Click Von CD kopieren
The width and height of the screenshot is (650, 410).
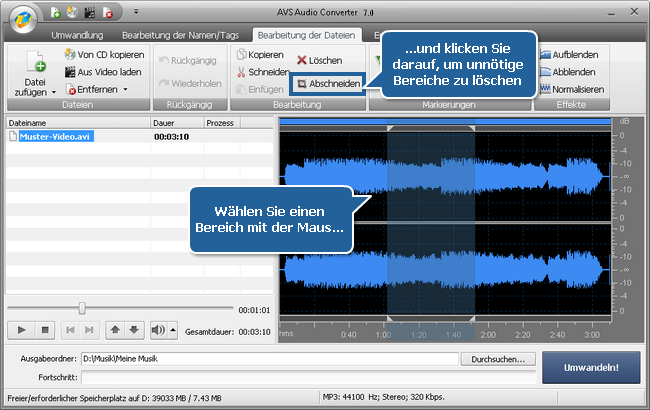(104, 54)
